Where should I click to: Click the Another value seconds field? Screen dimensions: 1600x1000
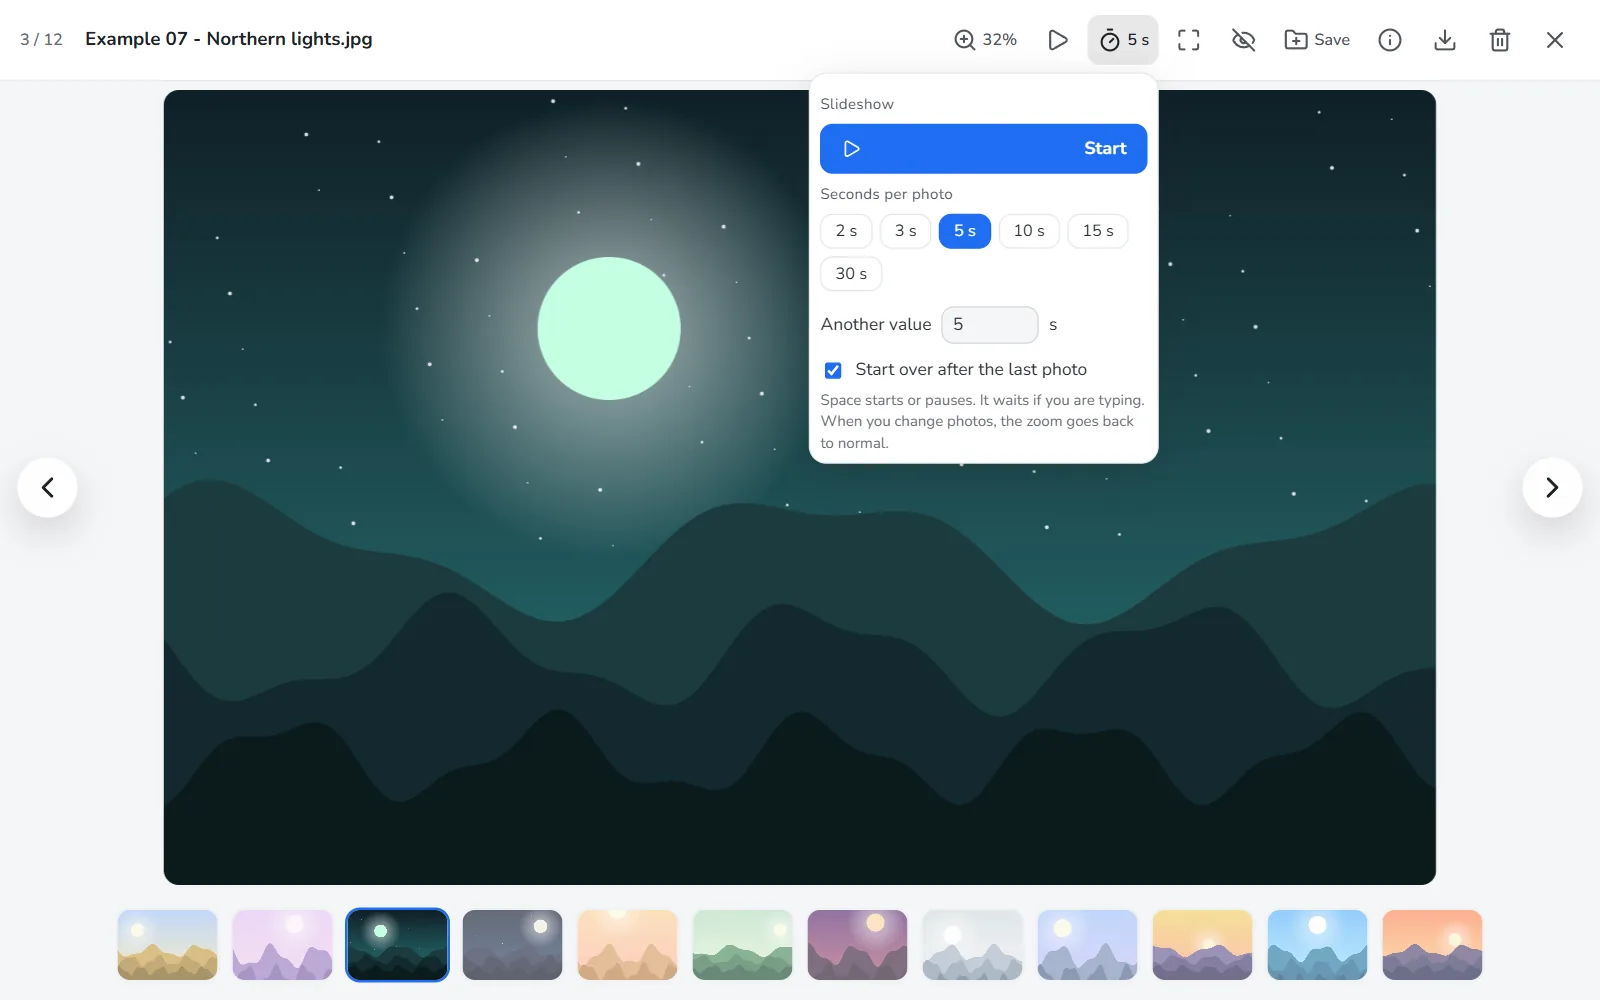click(989, 325)
